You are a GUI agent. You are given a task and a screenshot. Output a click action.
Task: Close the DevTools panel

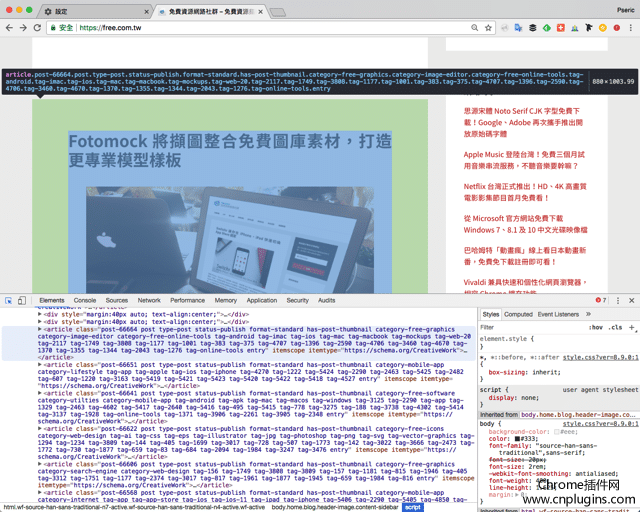(631, 301)
